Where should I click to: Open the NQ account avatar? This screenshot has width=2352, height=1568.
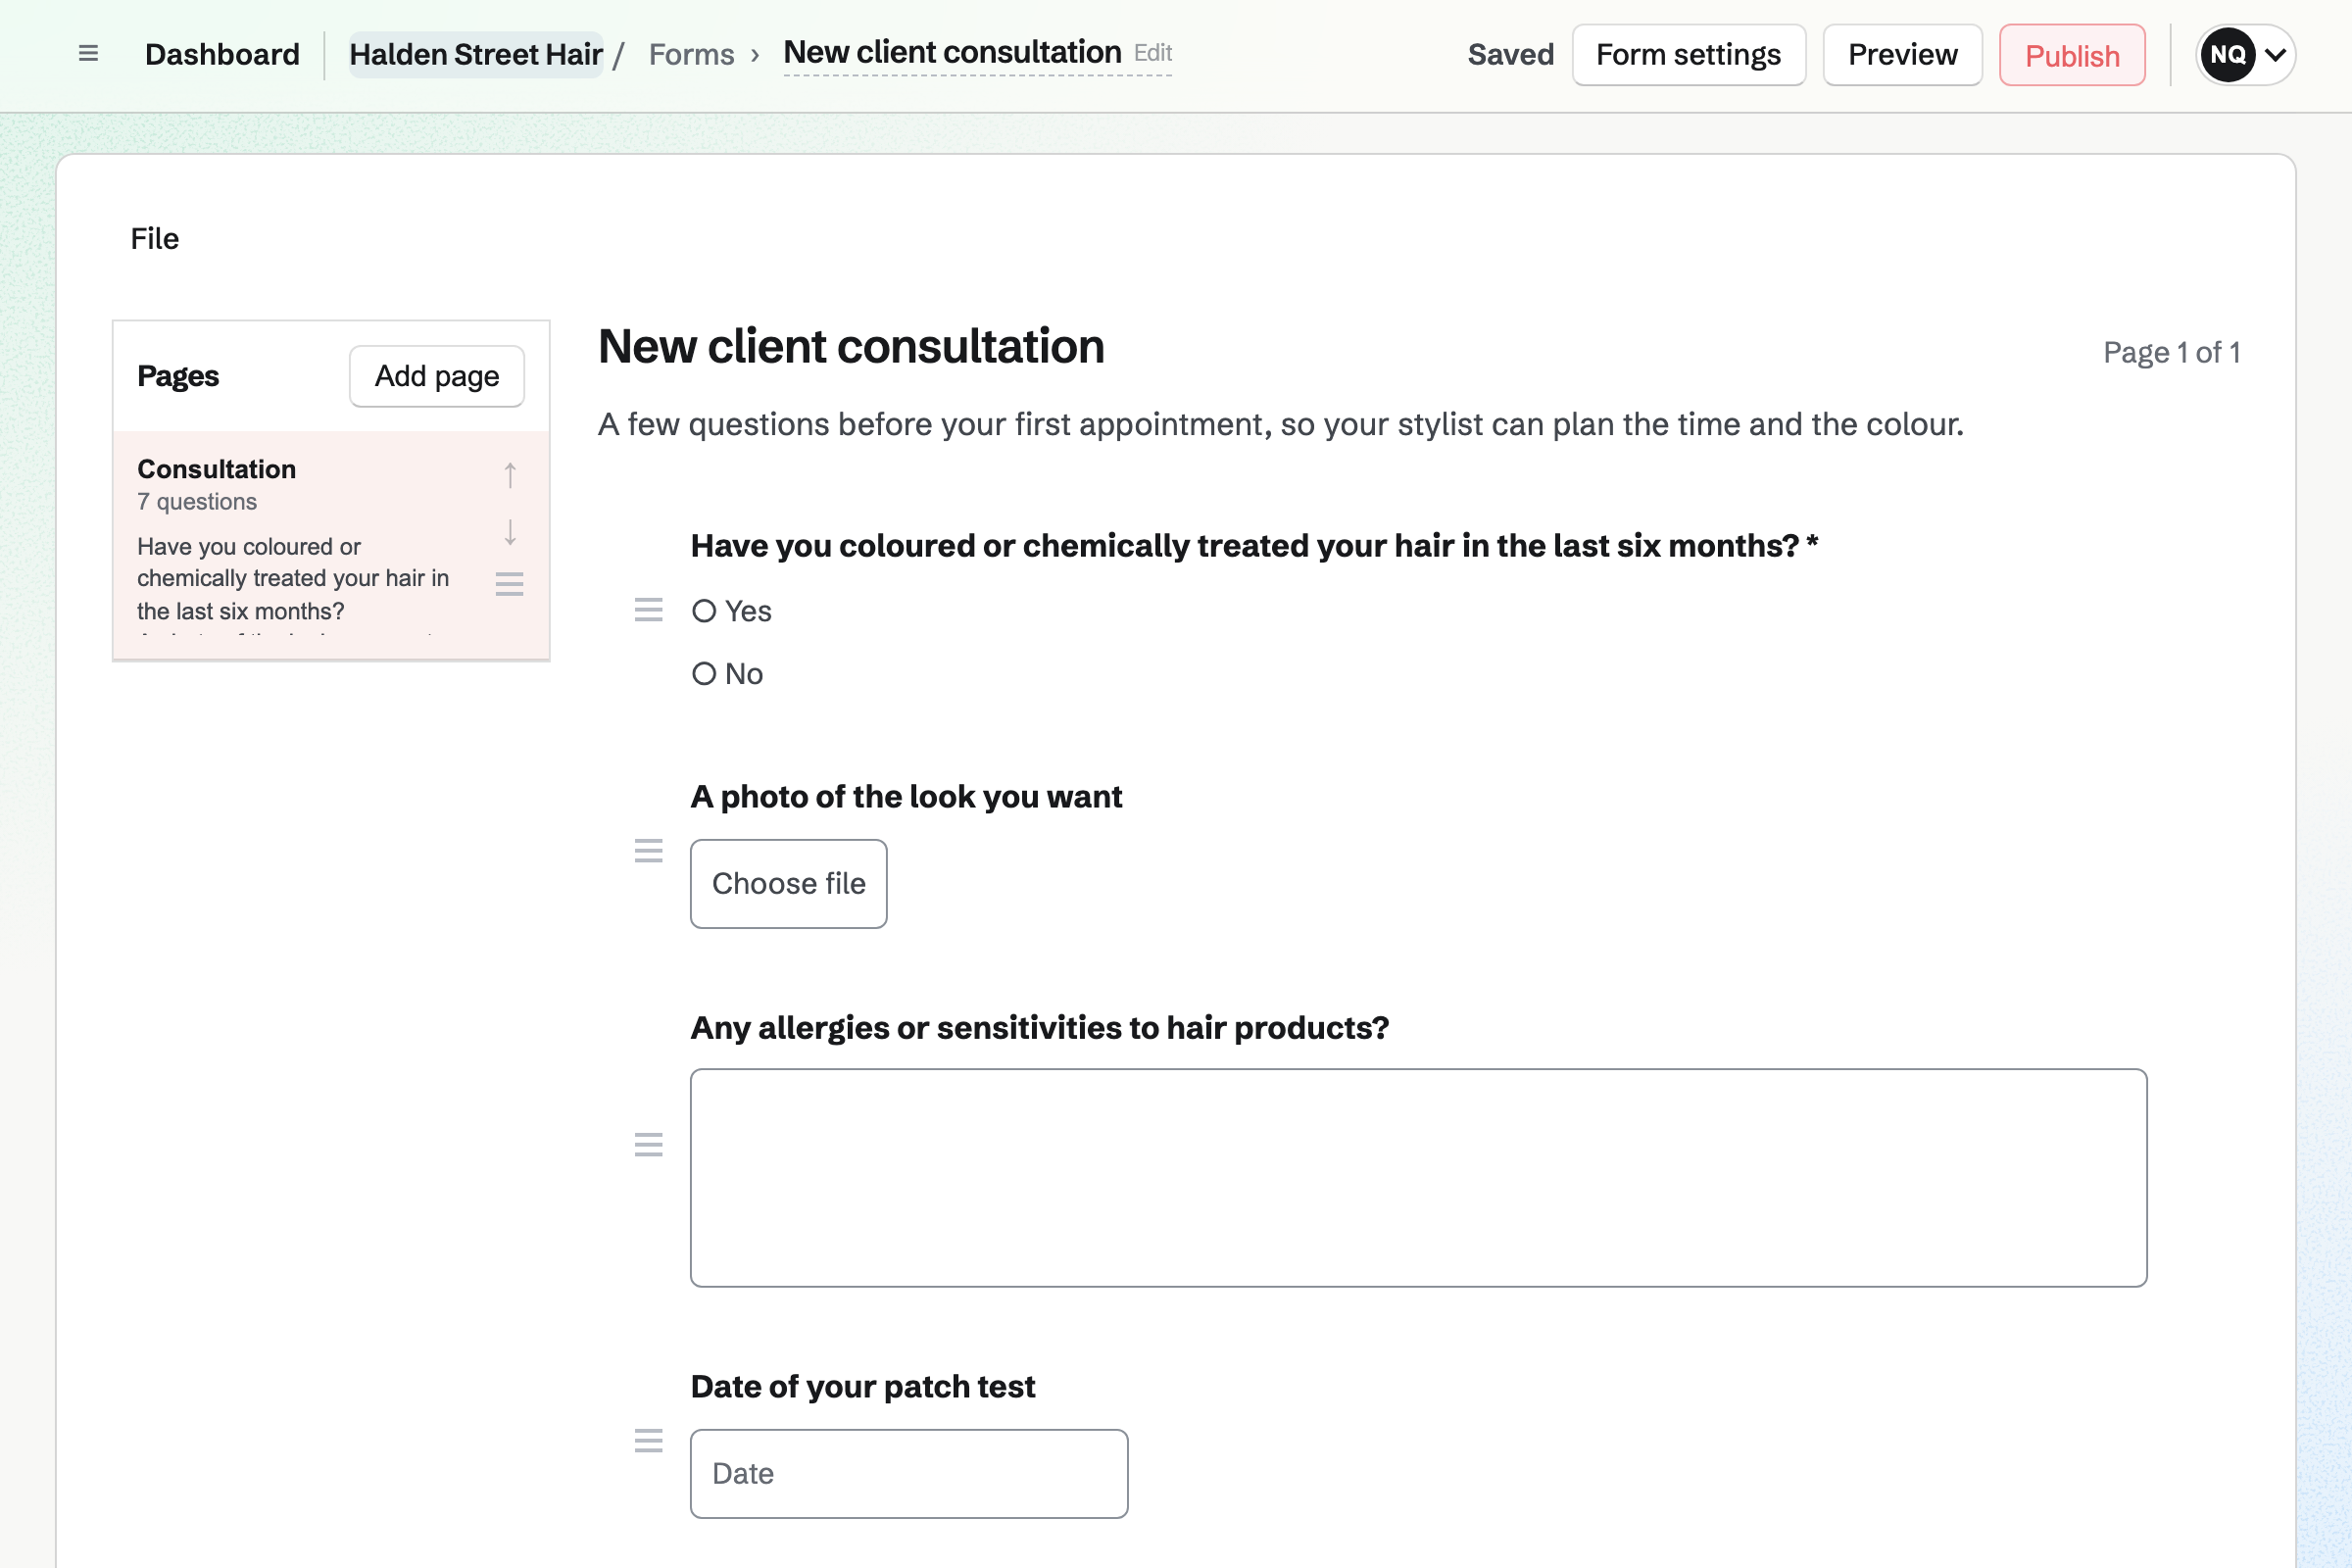[x=2227, y=55]
